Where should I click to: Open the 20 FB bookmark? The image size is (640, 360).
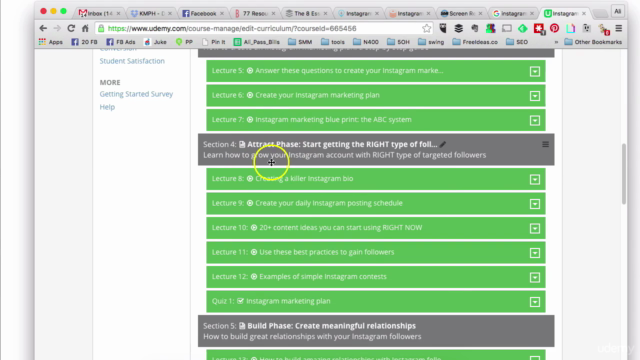pos(84,42)
